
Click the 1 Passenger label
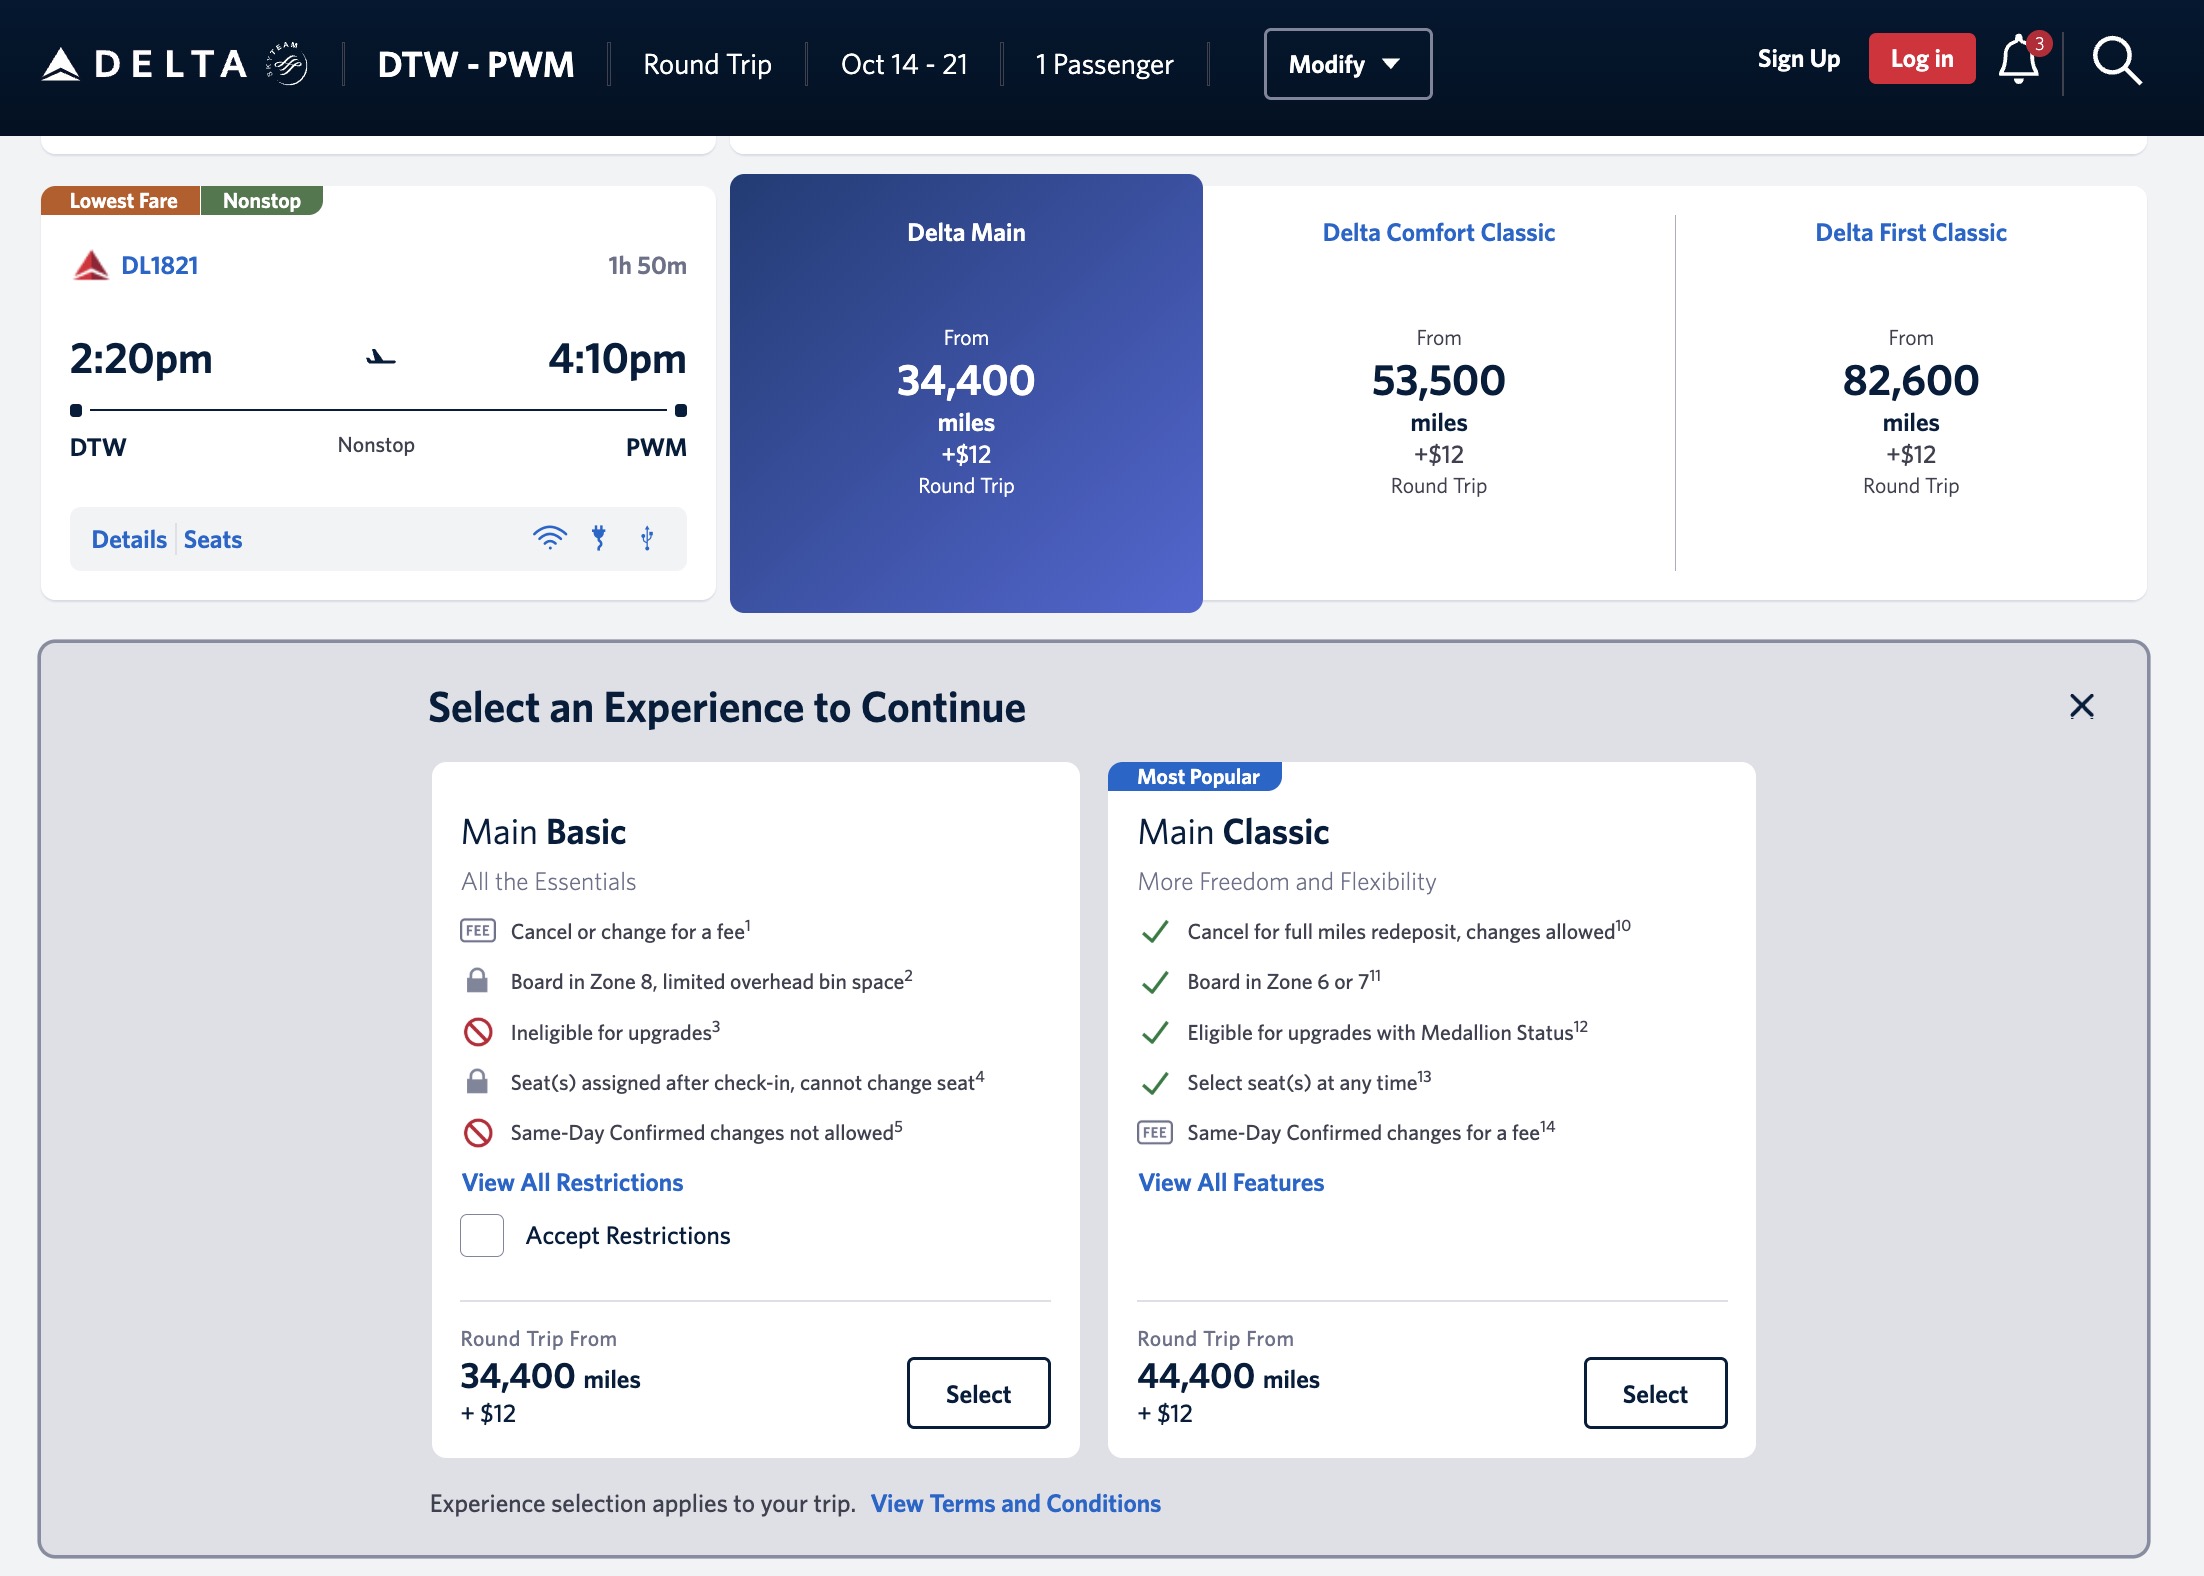pos(1104,64)
